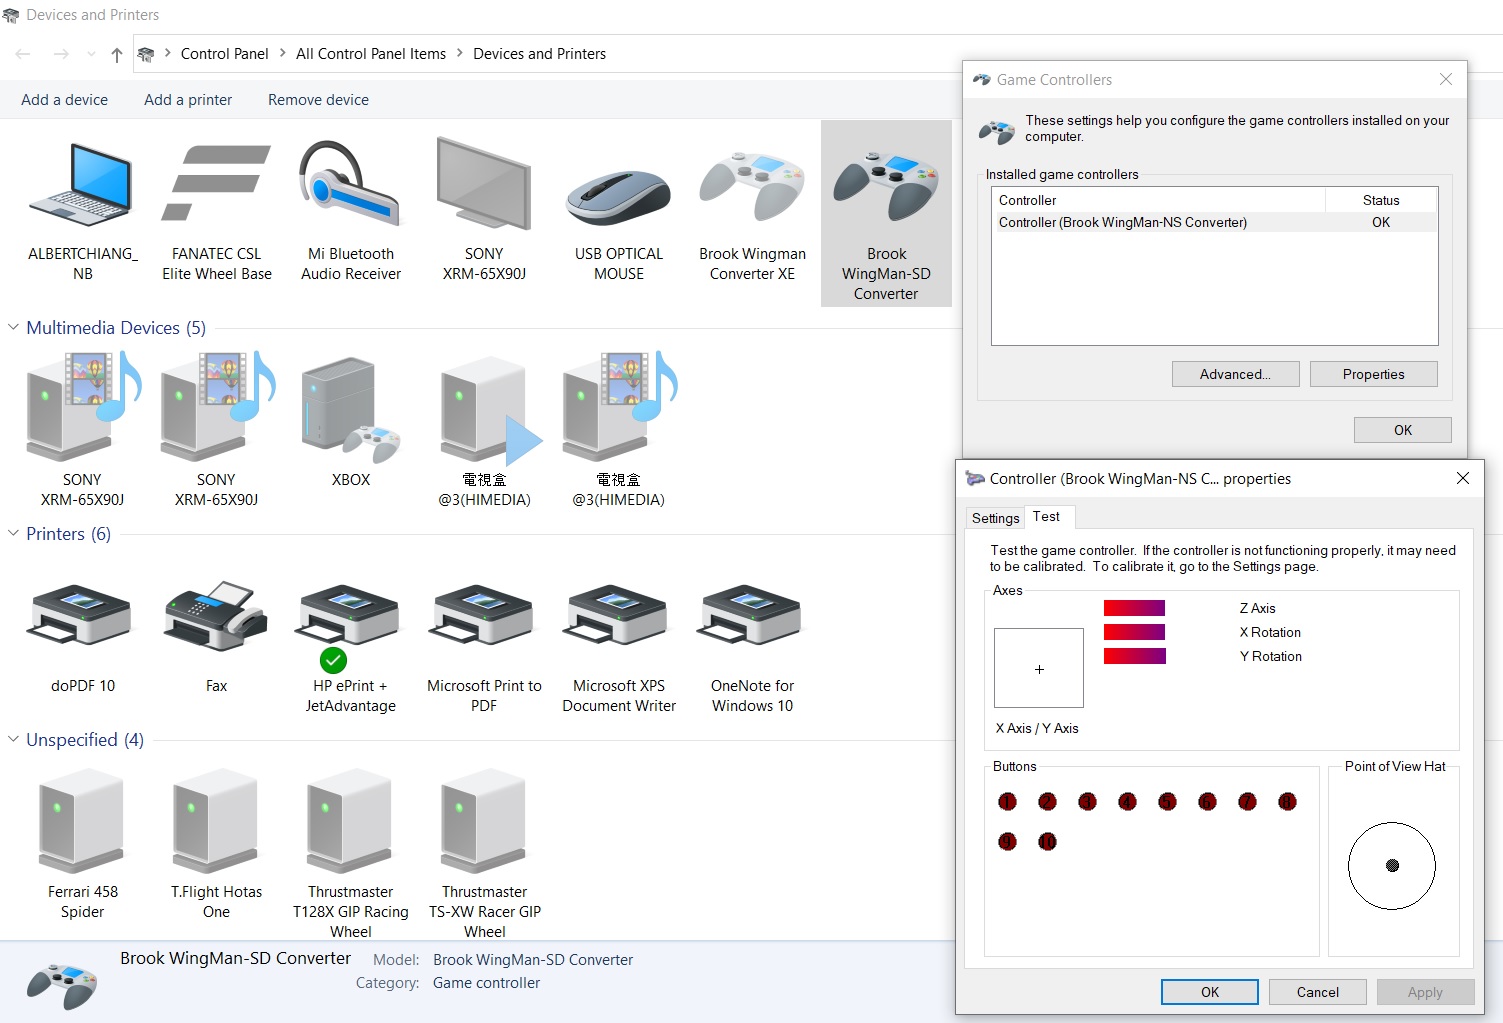Click the Y Rotation indicator bar
1503x1023 pixels.
(1134, 656)
